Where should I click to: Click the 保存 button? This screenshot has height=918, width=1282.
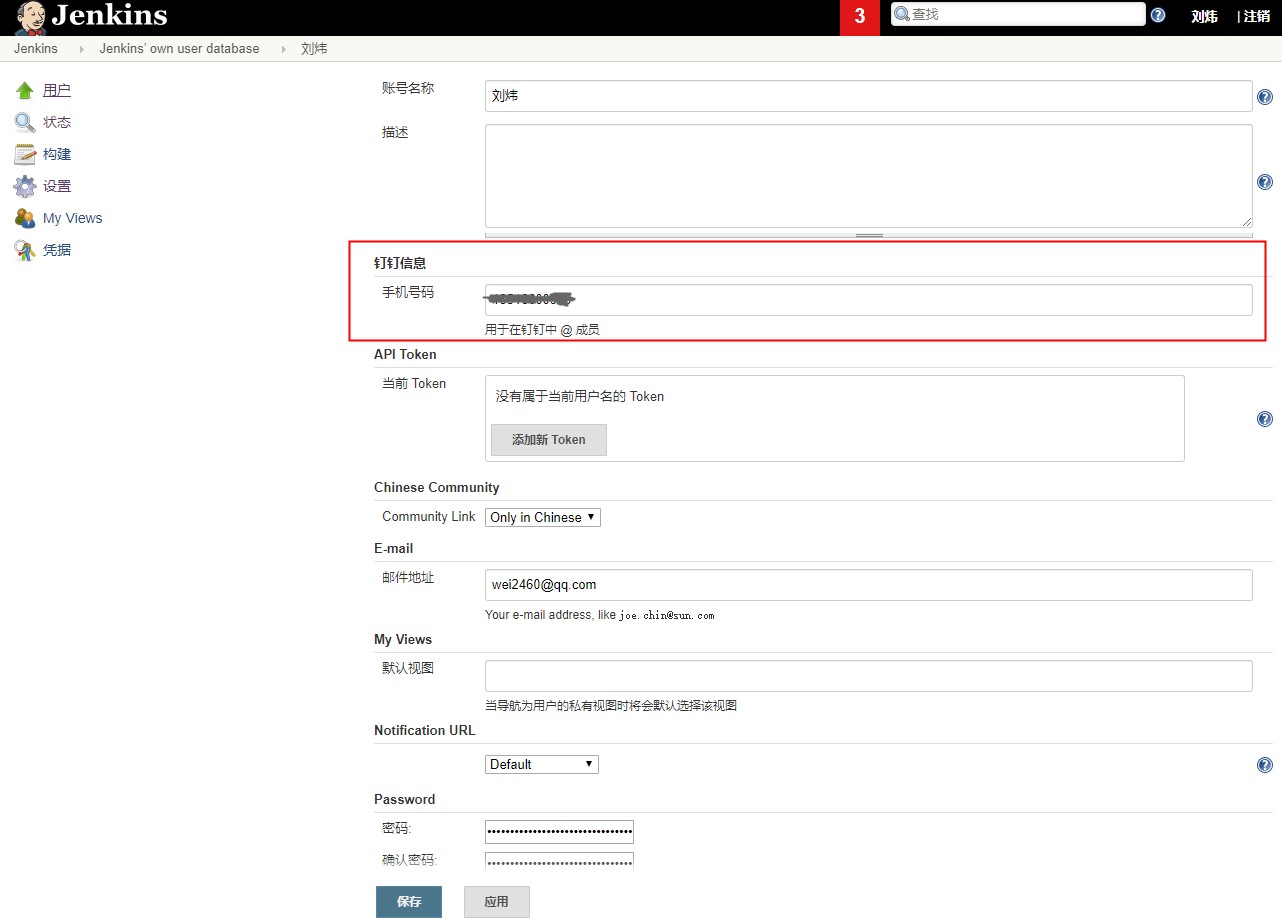pos(409,902)
